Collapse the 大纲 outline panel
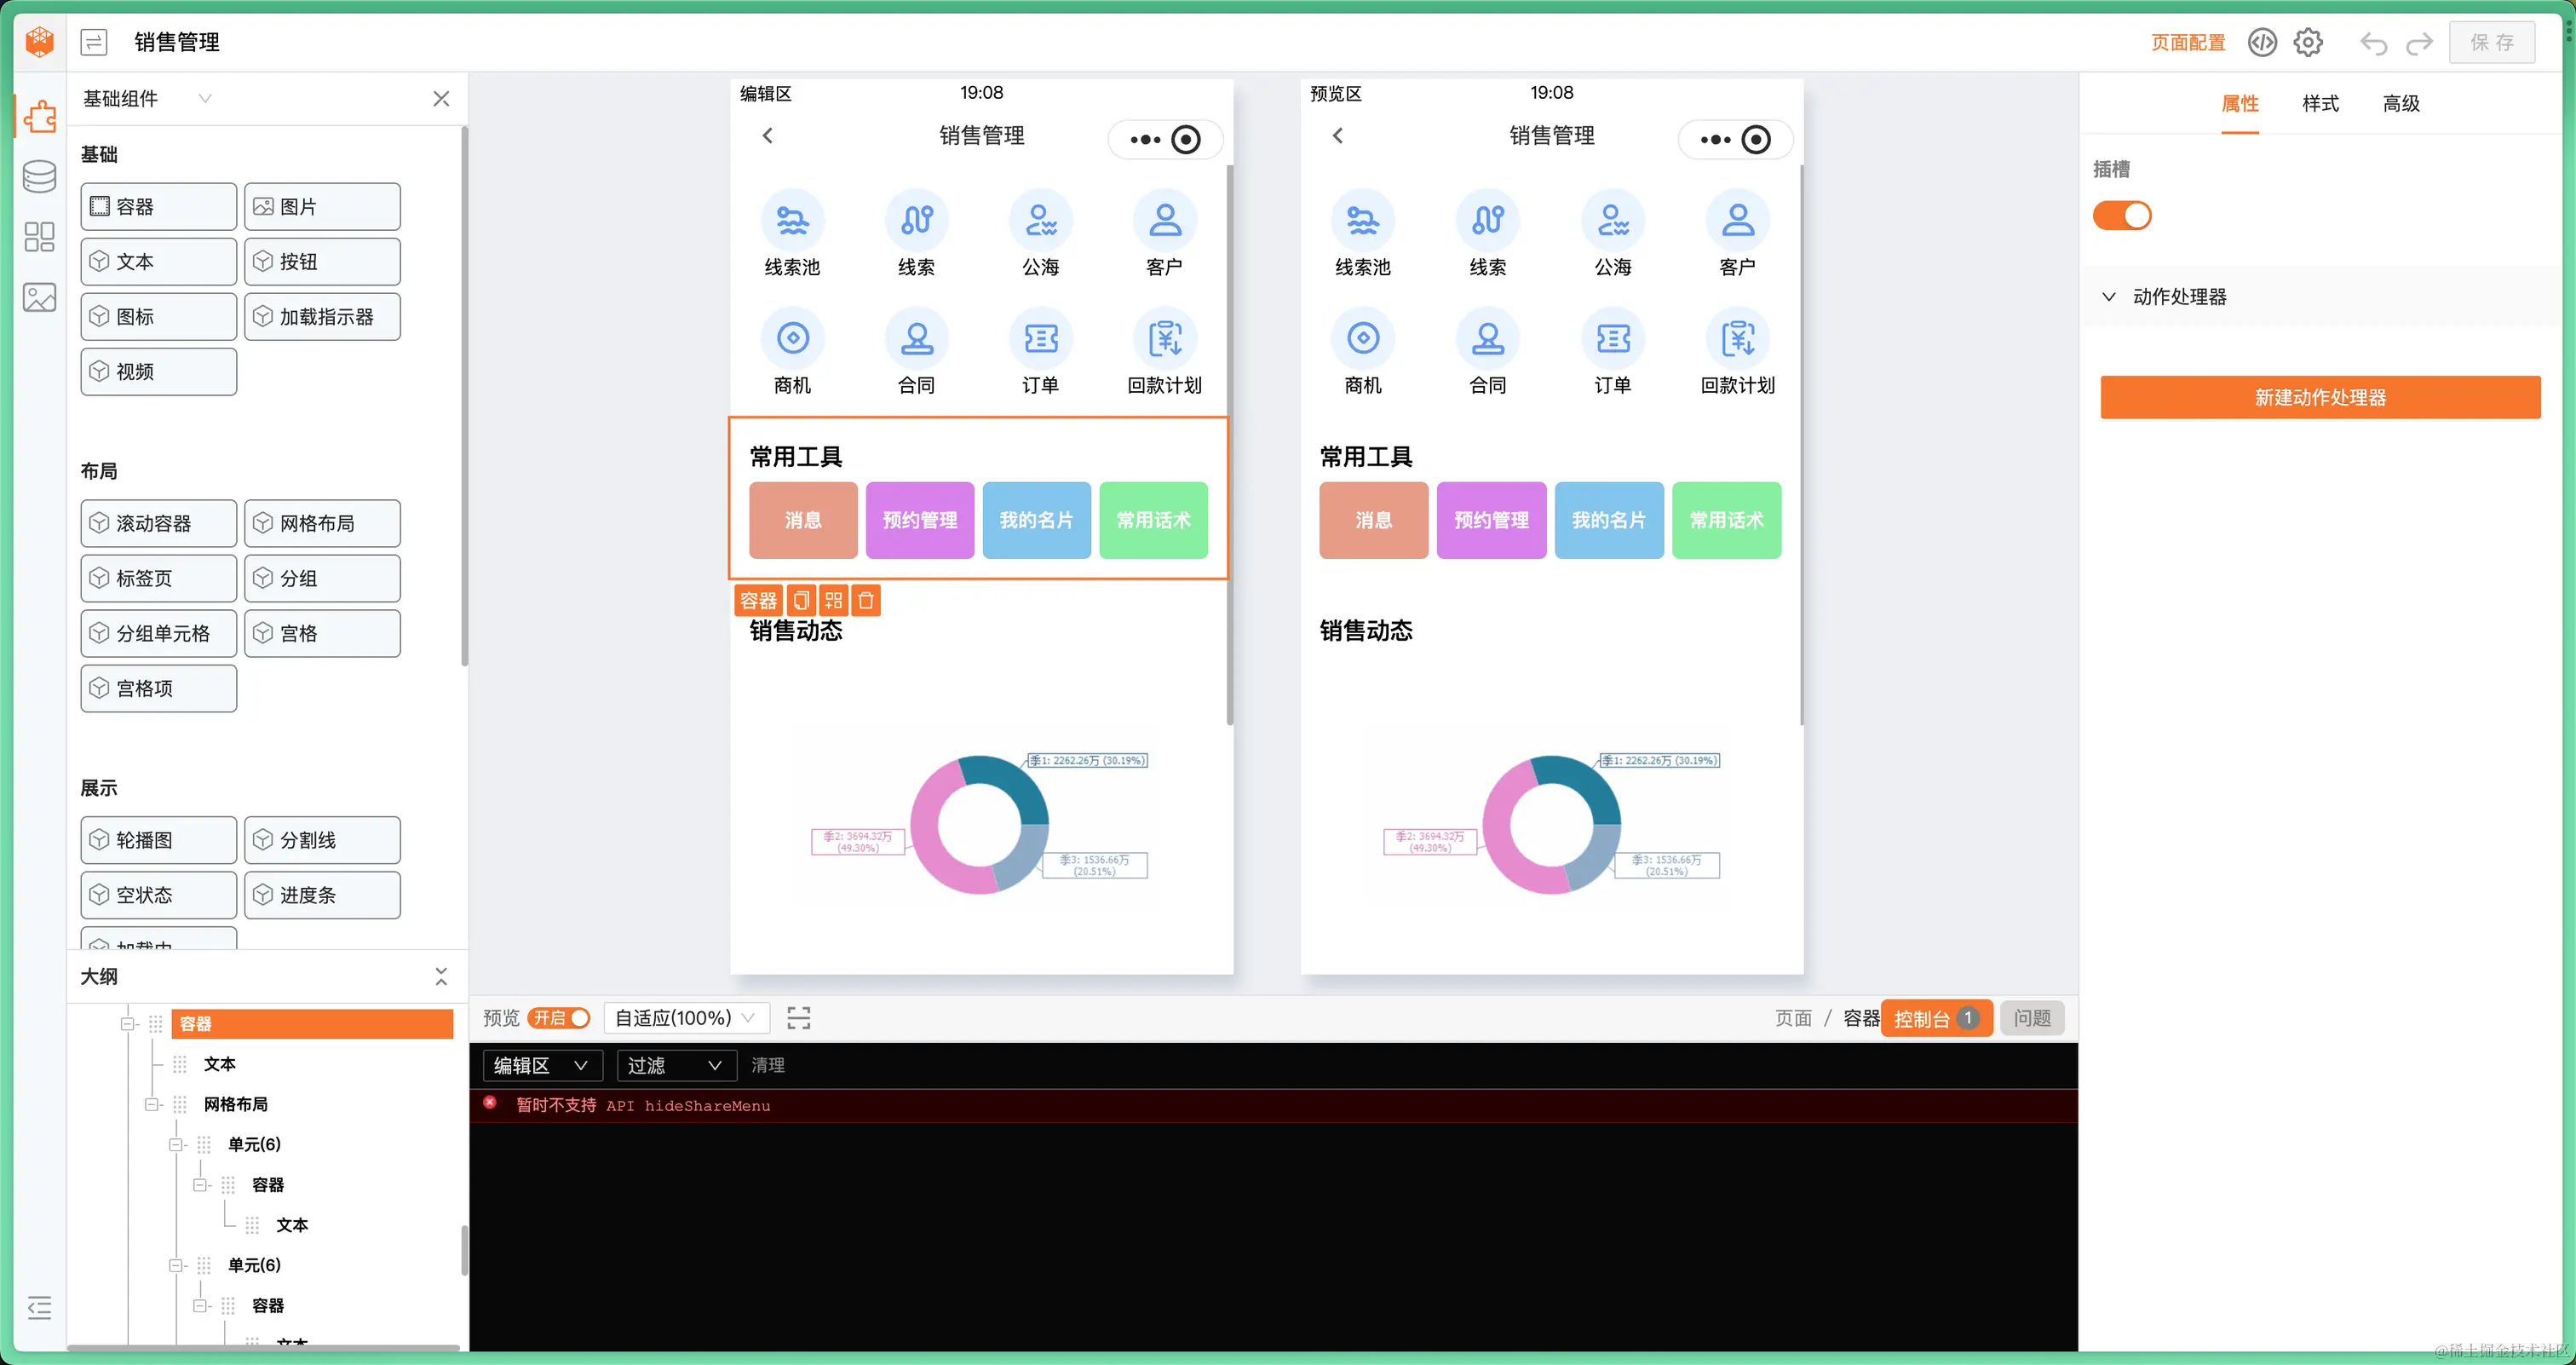The height and width of the screenshot is (1365, 2576). pyautogui.click(x=441, y=976)
